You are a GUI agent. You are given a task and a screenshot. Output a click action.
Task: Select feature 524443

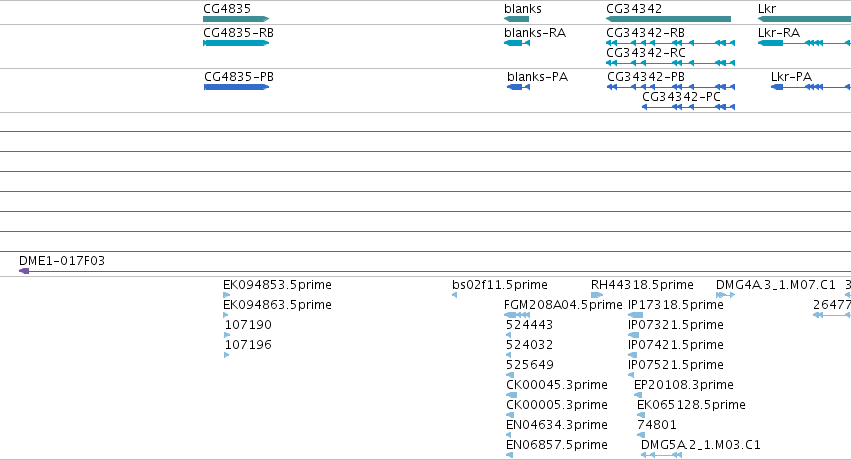(x=509, y=335)
